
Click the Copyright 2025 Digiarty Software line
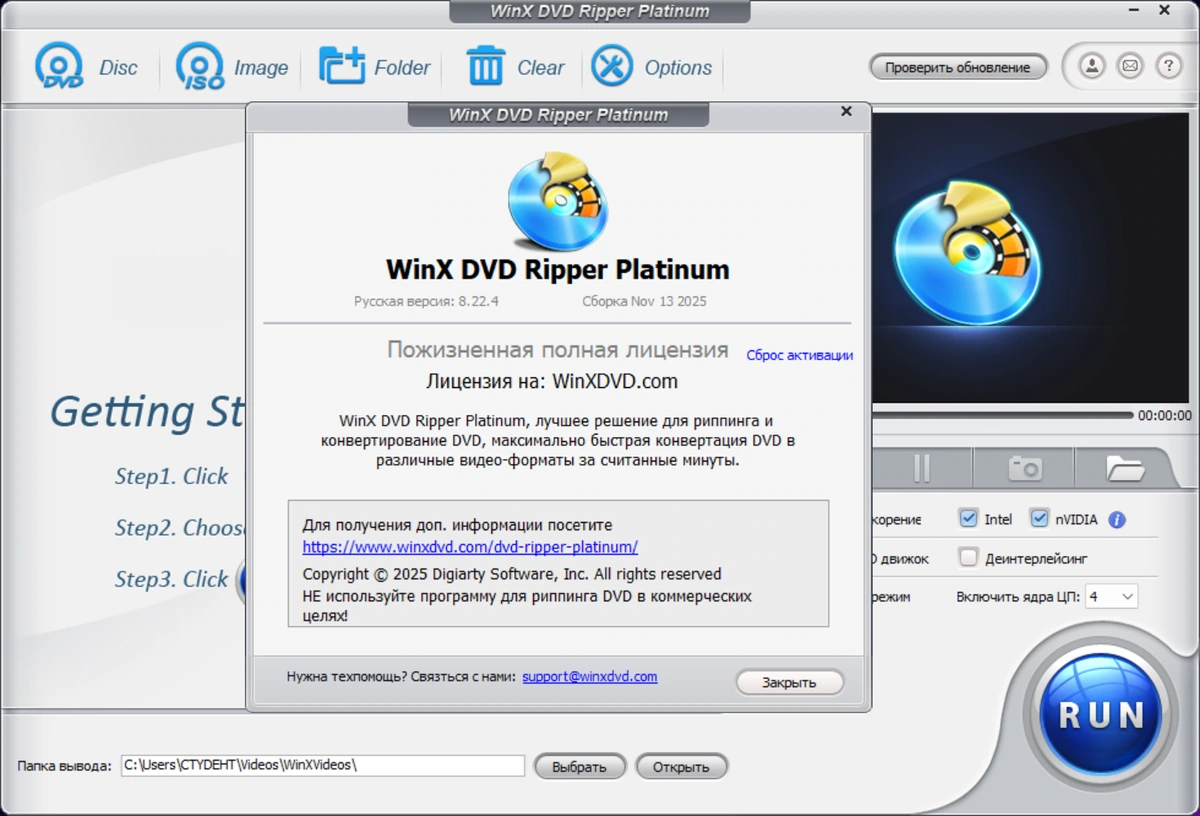click(x=512, y=574)
